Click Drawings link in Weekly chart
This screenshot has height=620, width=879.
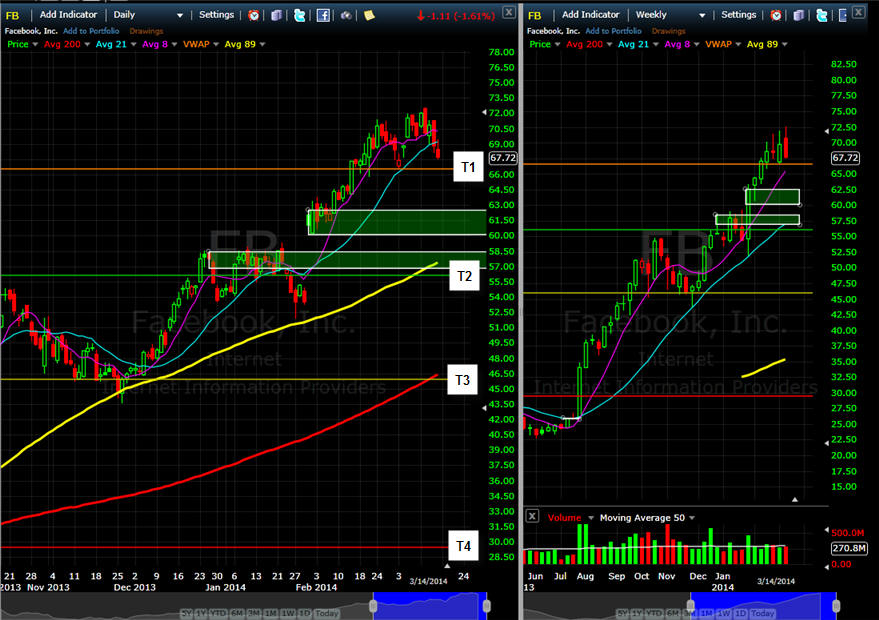(x=668, y=31)
